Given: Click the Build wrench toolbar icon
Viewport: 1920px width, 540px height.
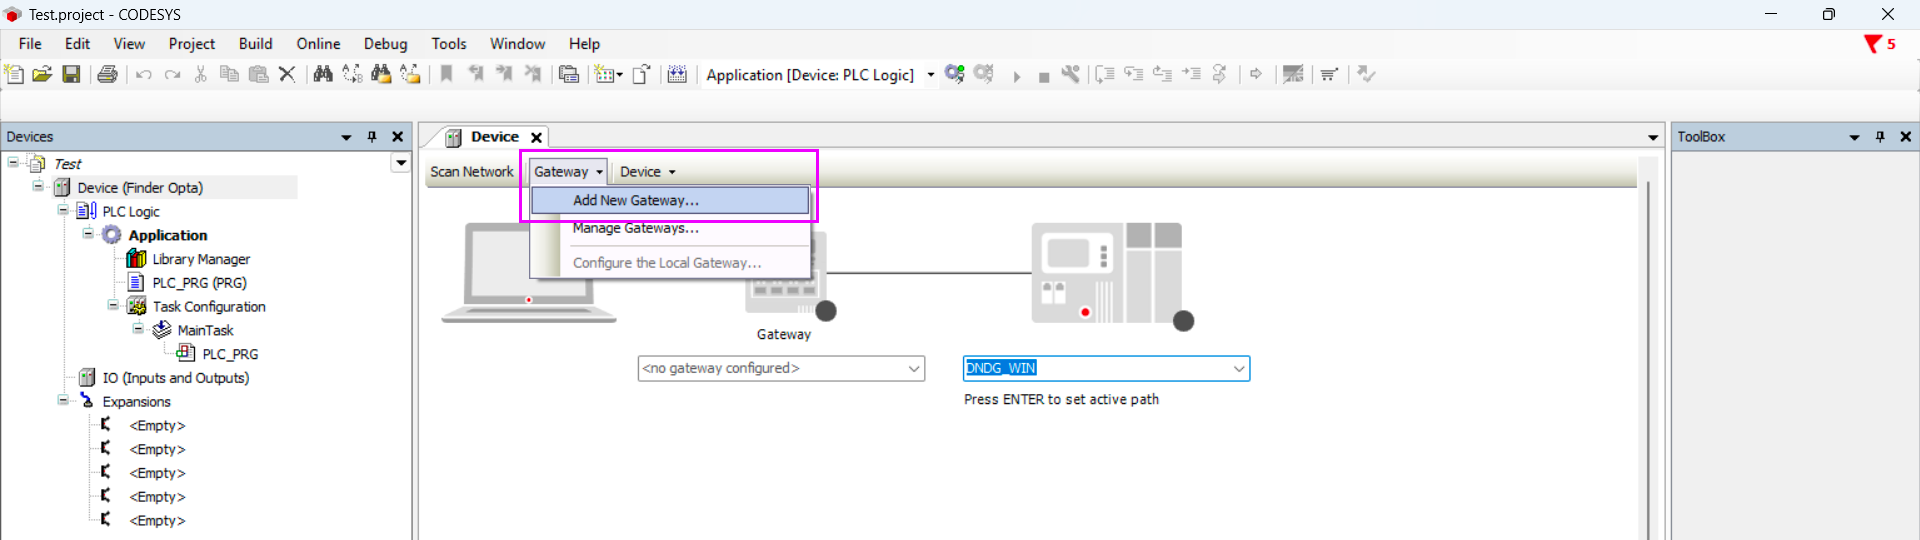Looking at the screenshot, I should 1071,74.
